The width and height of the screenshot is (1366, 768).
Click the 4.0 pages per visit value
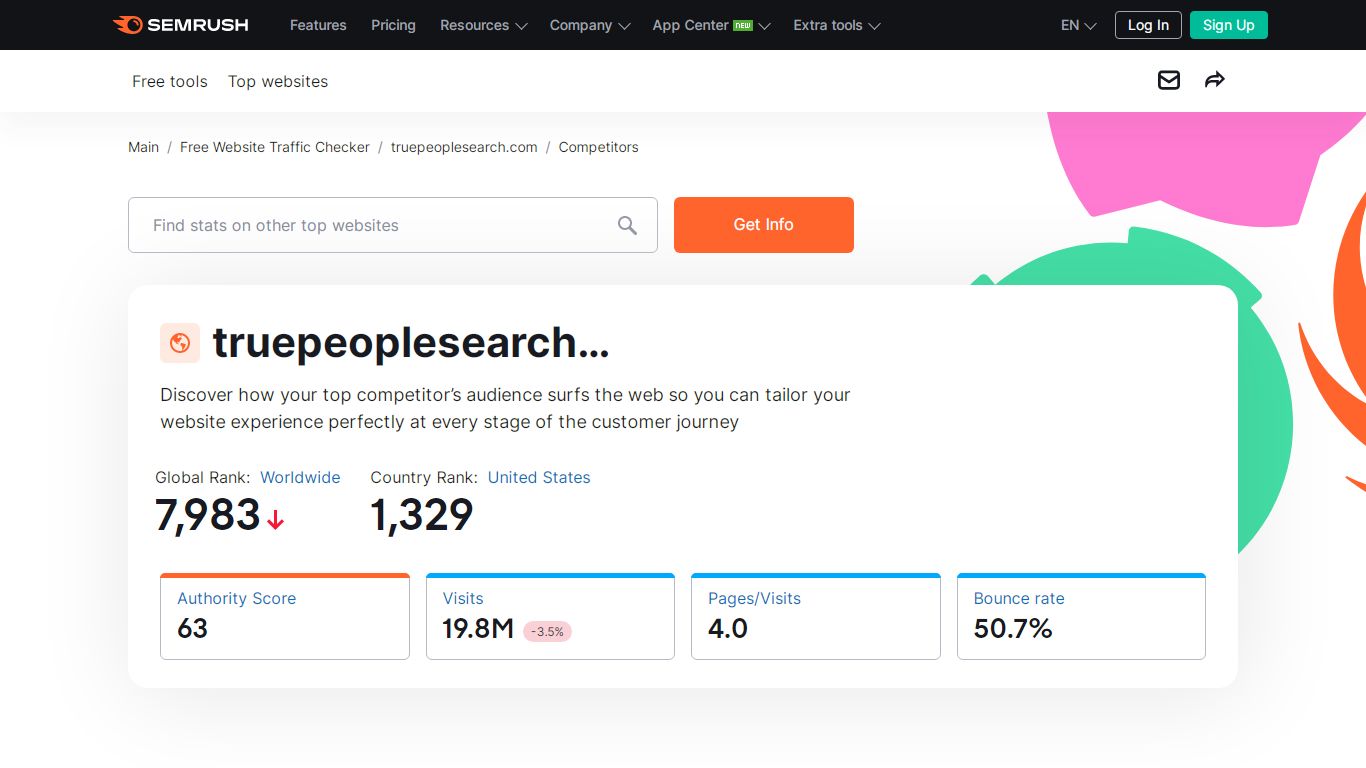(728, 629)
